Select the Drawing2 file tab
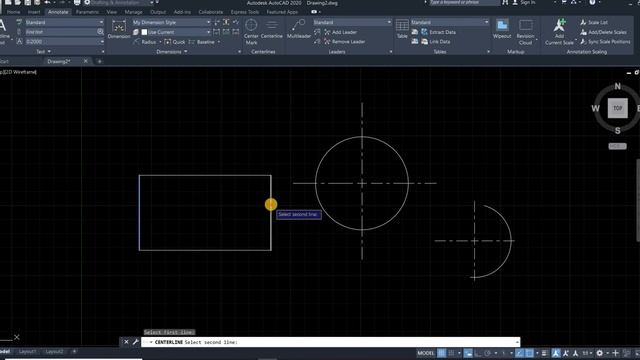 click(x=59, y=62)
